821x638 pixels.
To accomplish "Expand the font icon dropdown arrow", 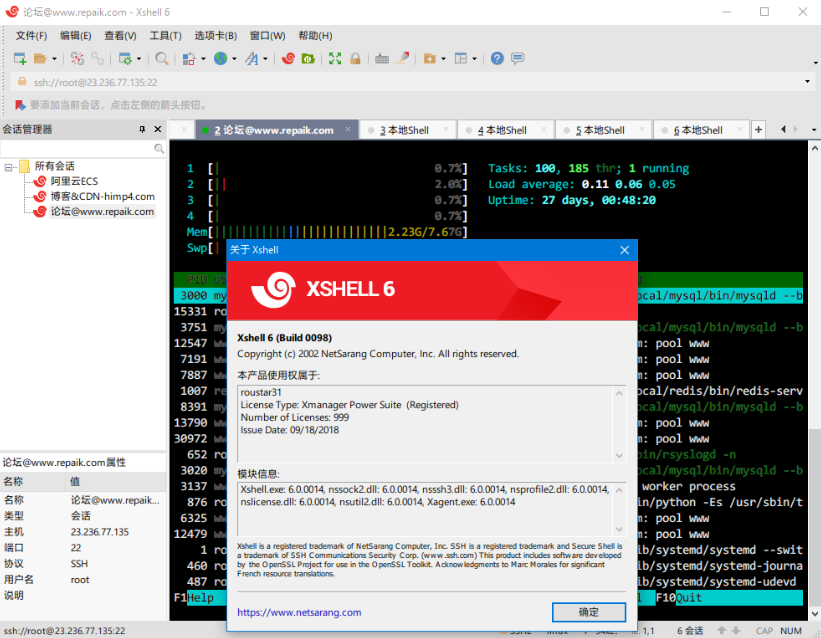I will pyautogui.click(x=265, y=59).
